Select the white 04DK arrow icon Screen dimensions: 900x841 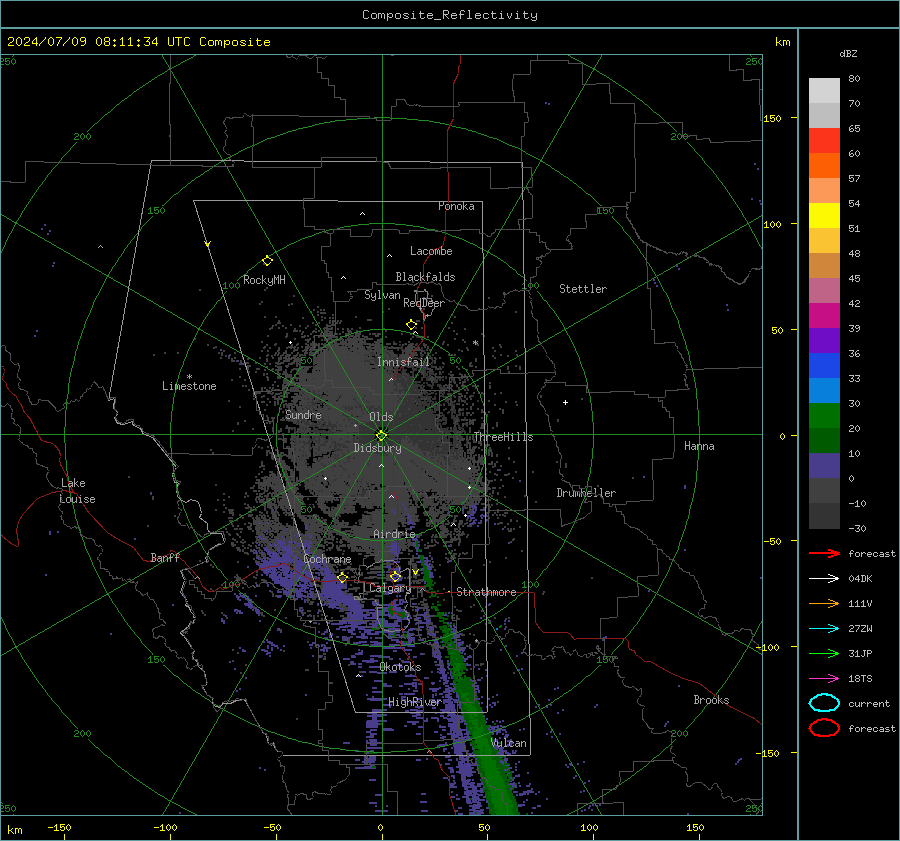point(824,578)
